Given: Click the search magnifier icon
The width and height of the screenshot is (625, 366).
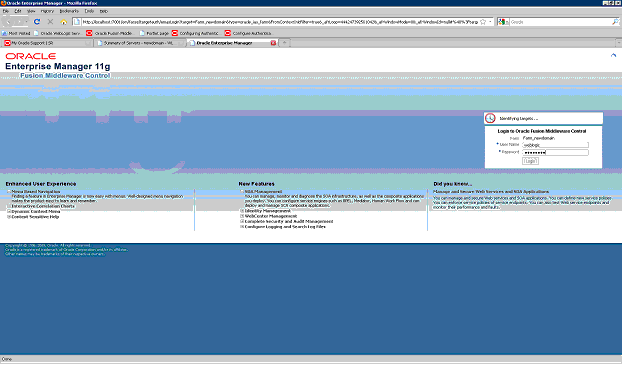Looking at the screenshot, I should pos(615,22).
